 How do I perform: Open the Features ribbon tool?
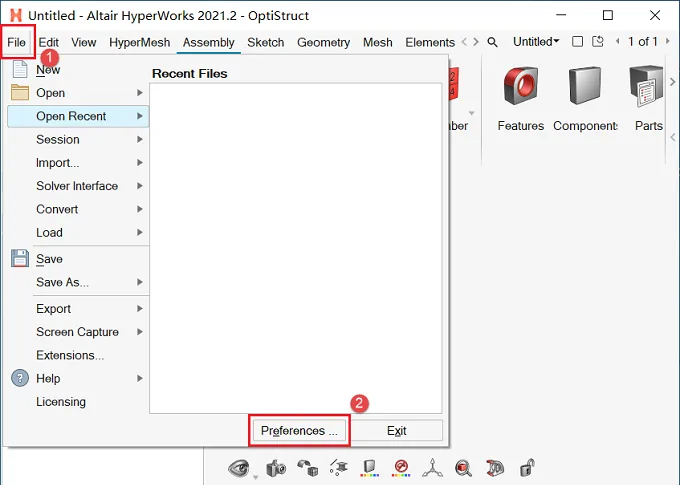click(x=520, y=99)
